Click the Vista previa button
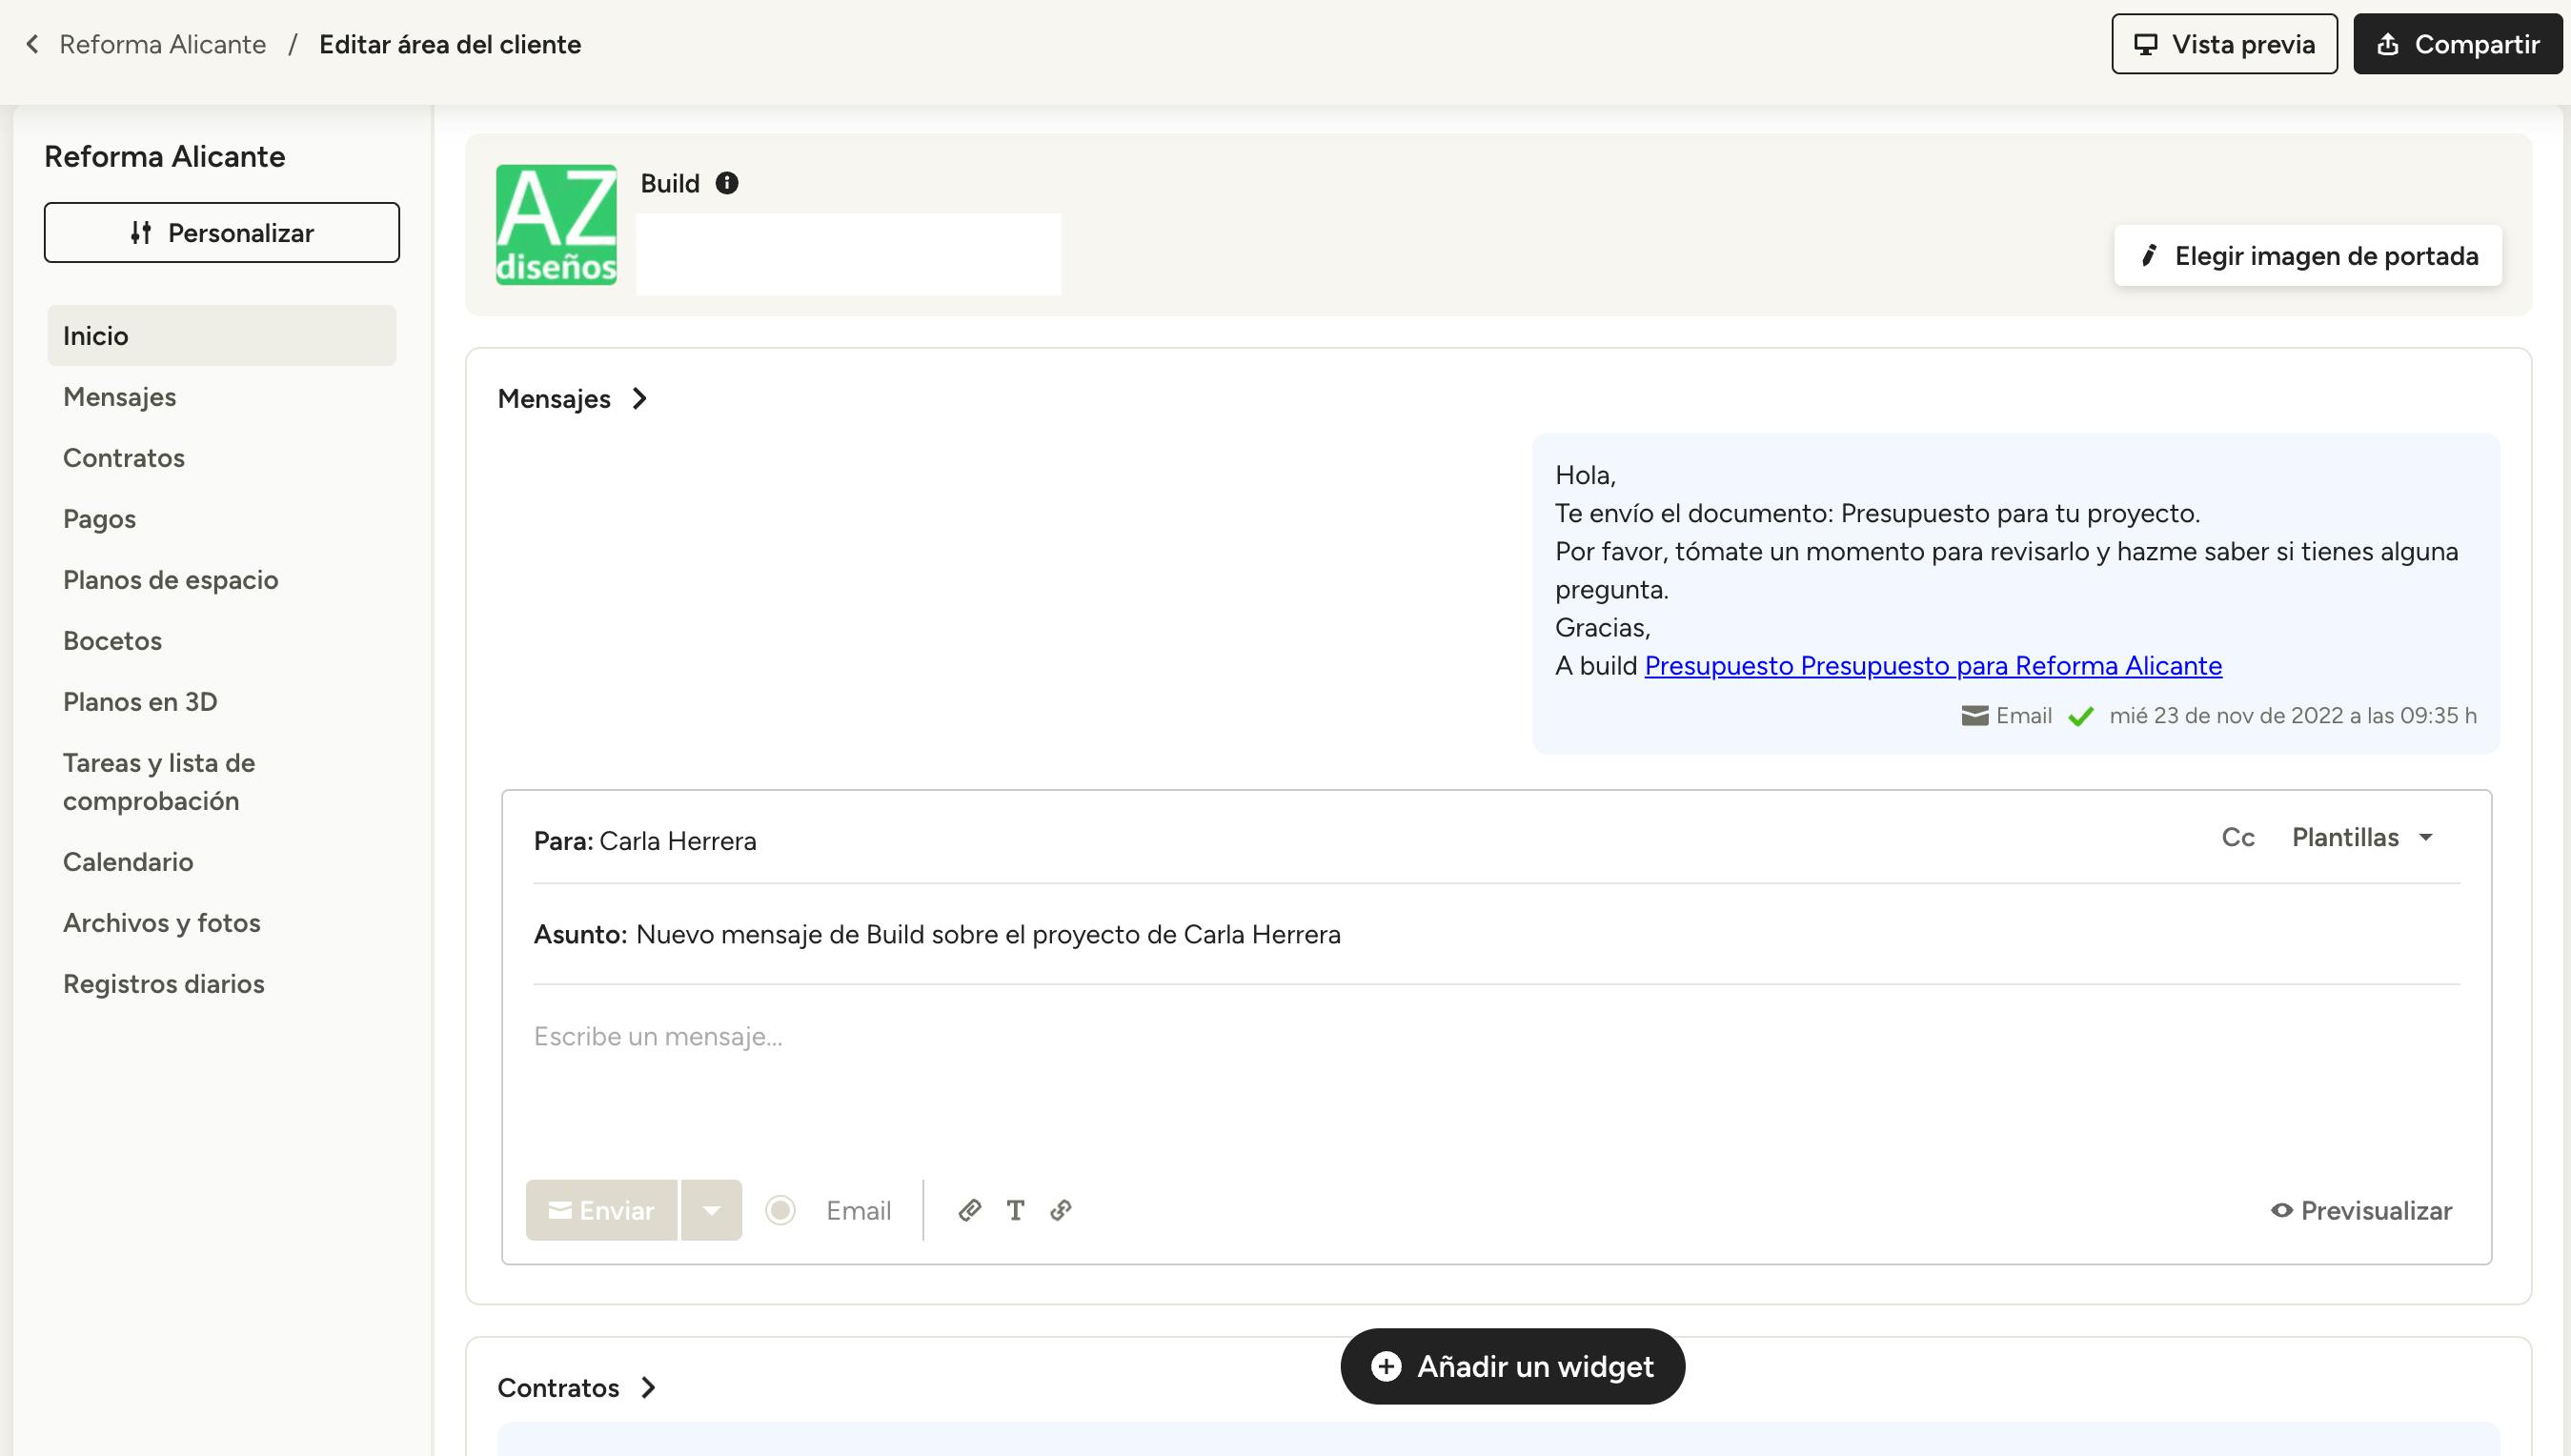The width and height of the screenshot is (2571, 1456). tap(2224, 44)
